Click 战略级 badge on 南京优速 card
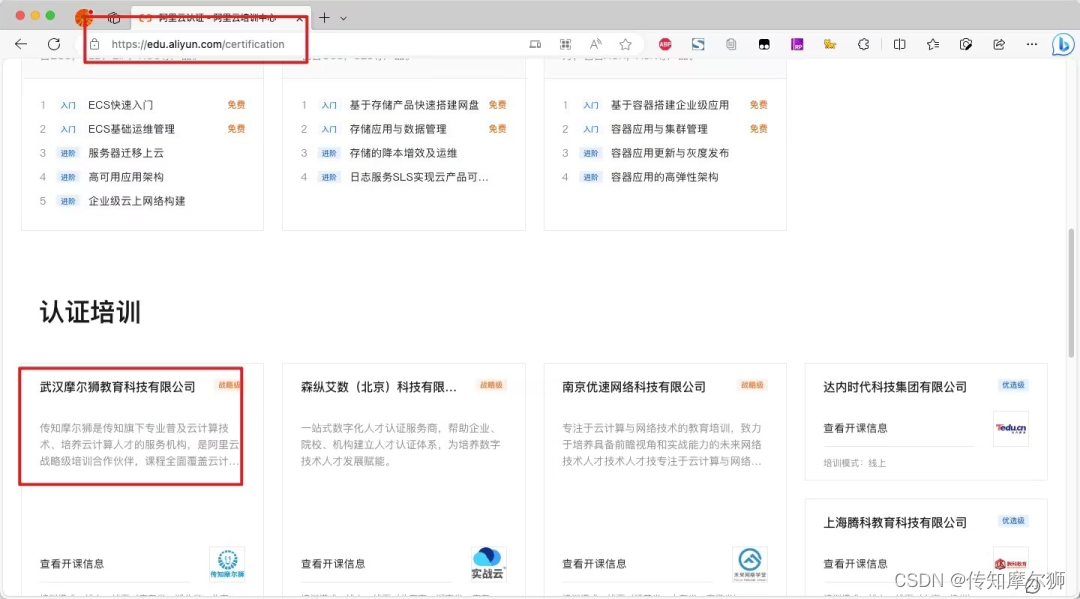This screenshot has height=599, width=1080. click(x=752, y=385)
